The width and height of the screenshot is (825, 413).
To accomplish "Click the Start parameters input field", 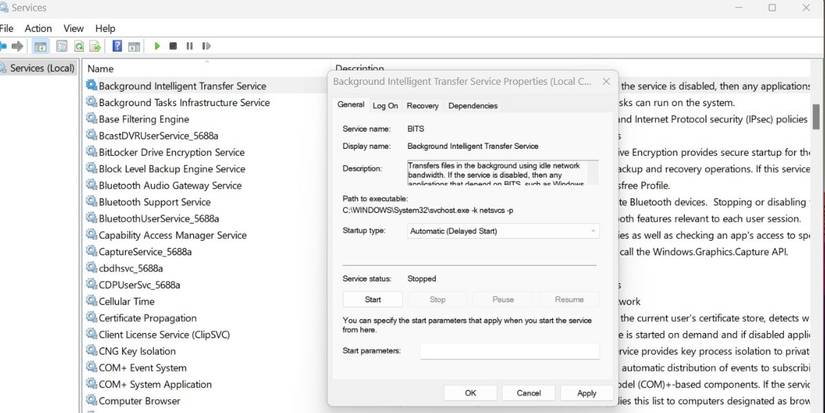I will tap(509, 351).
